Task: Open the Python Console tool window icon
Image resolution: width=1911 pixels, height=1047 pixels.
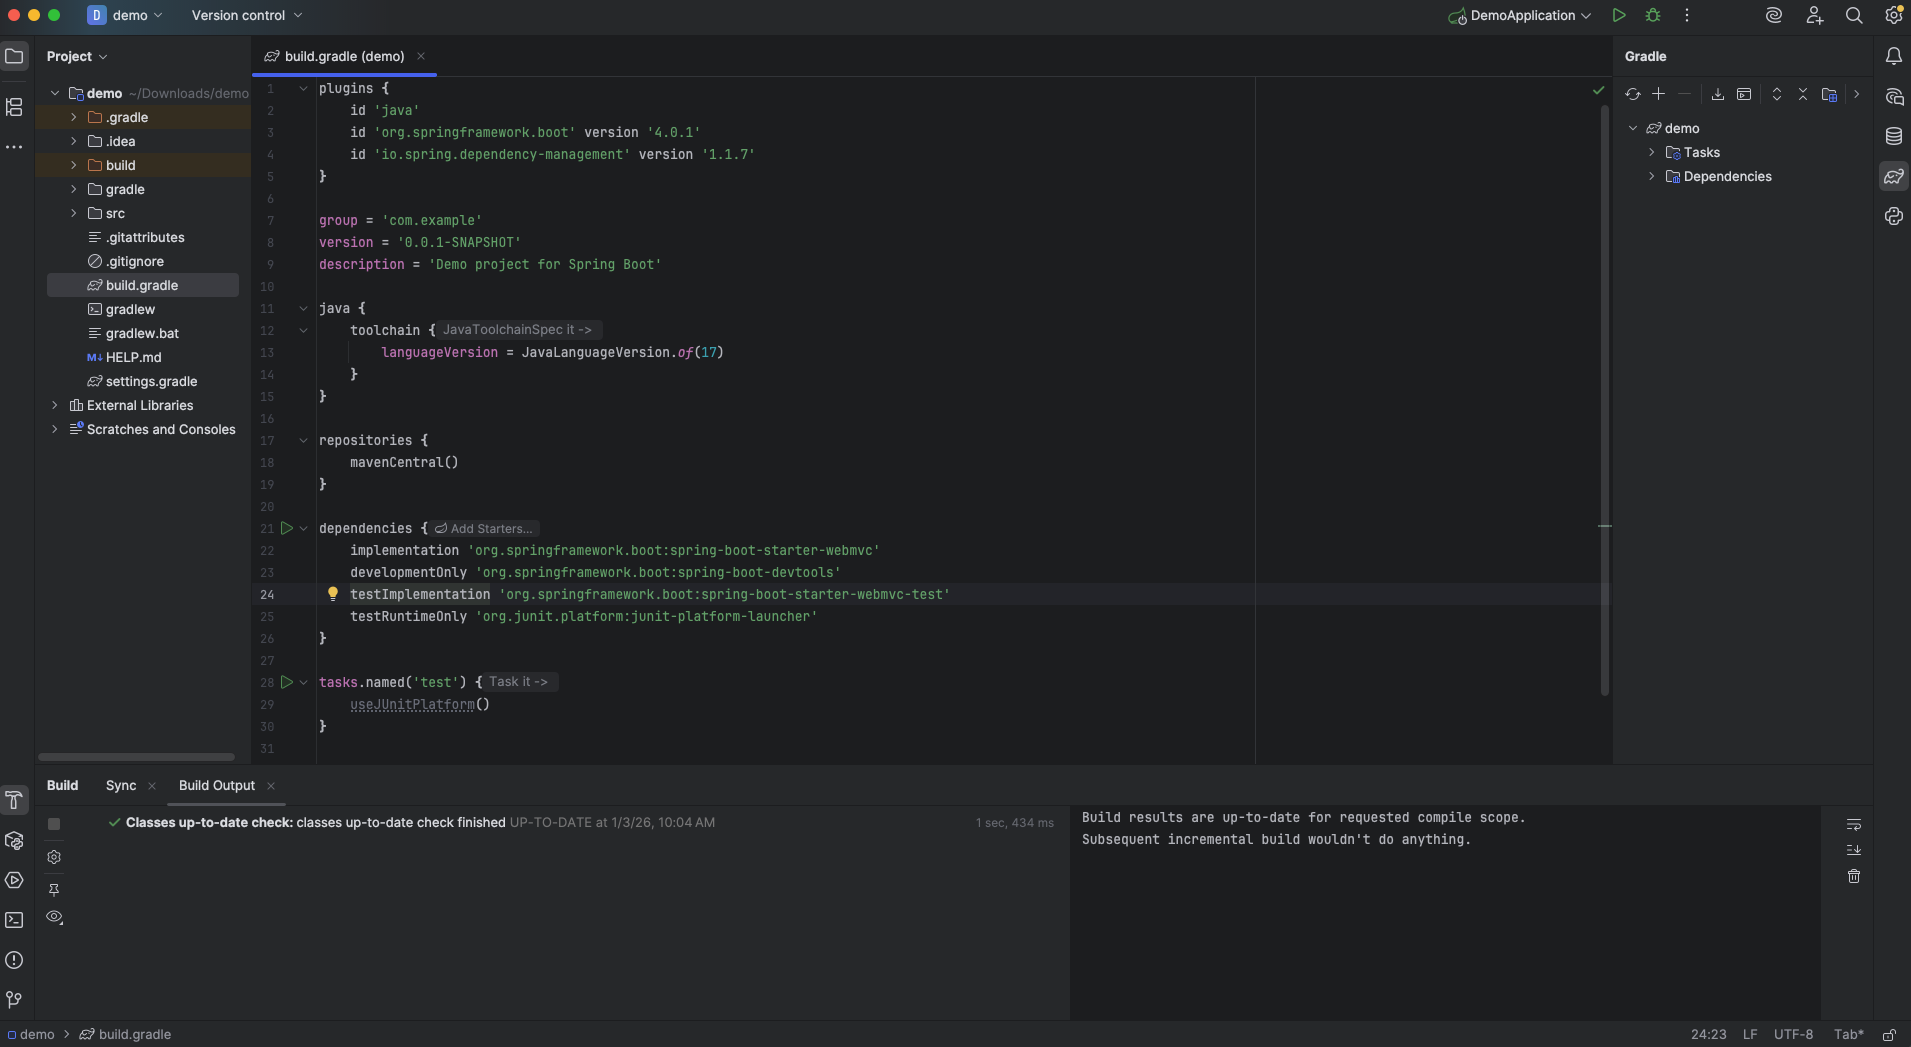Action: coord(1894,216)
